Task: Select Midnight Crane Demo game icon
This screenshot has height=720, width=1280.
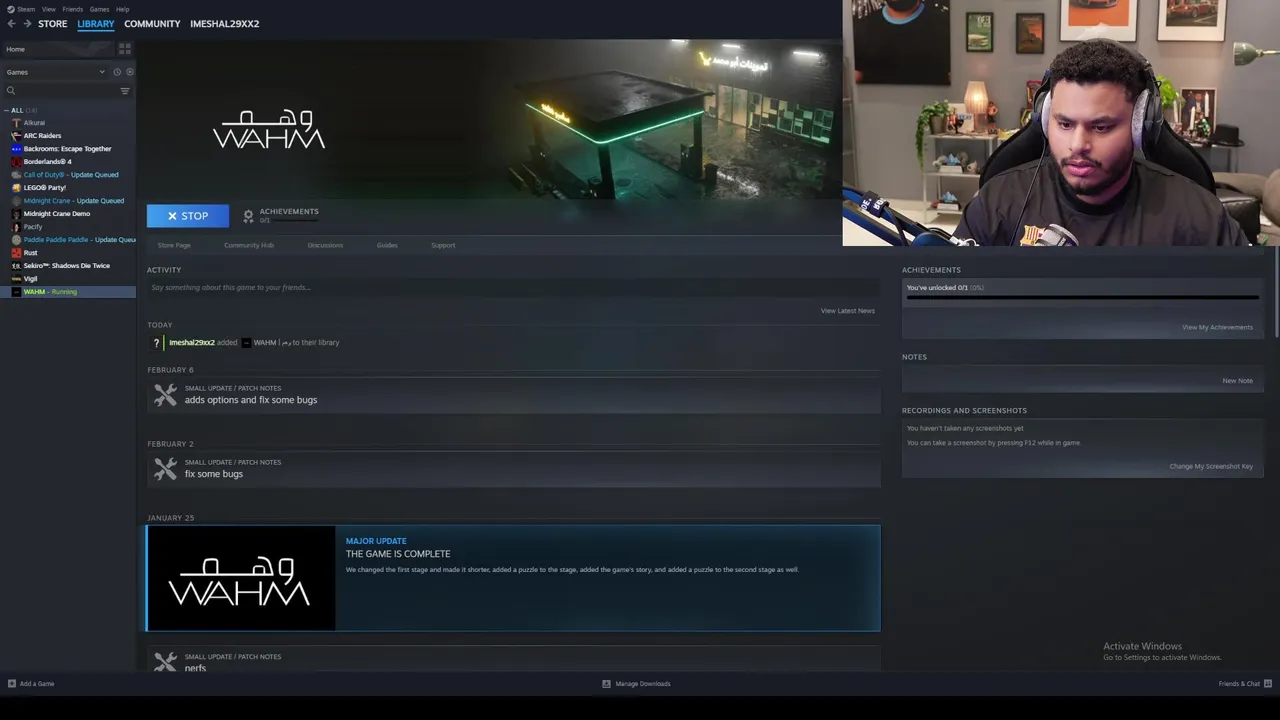Action: click(x=16, y=213)
